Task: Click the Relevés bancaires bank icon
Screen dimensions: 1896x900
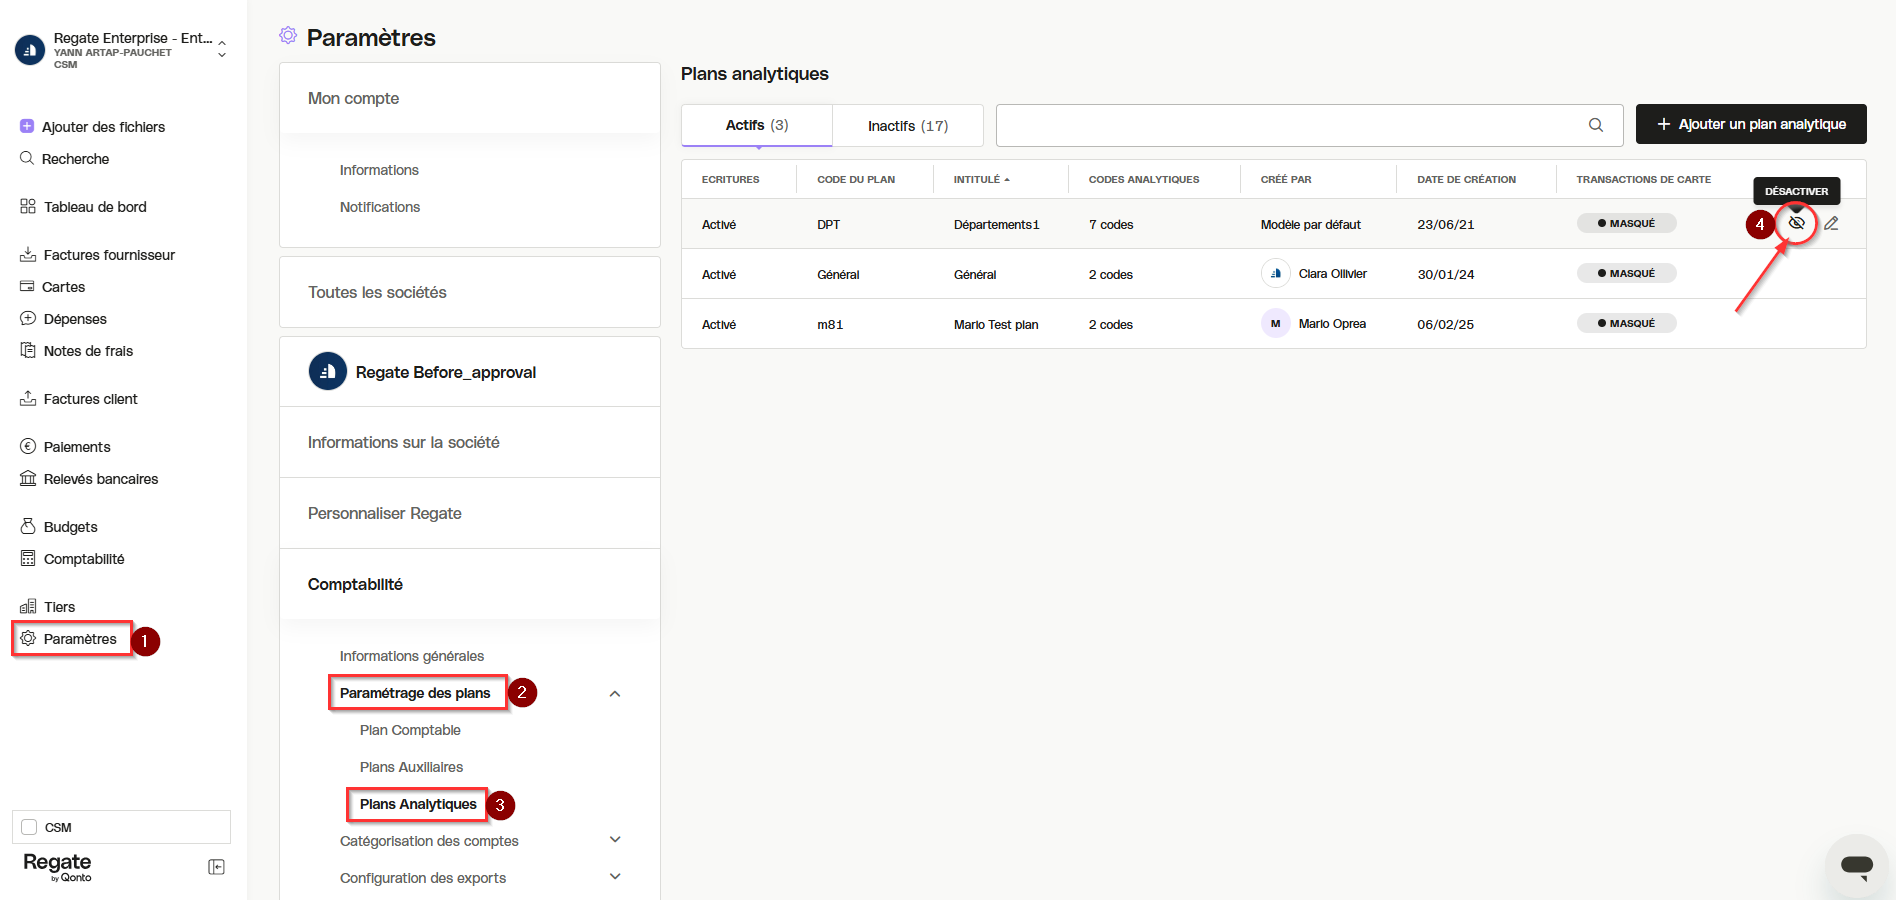Action: (x=28, y=478)
